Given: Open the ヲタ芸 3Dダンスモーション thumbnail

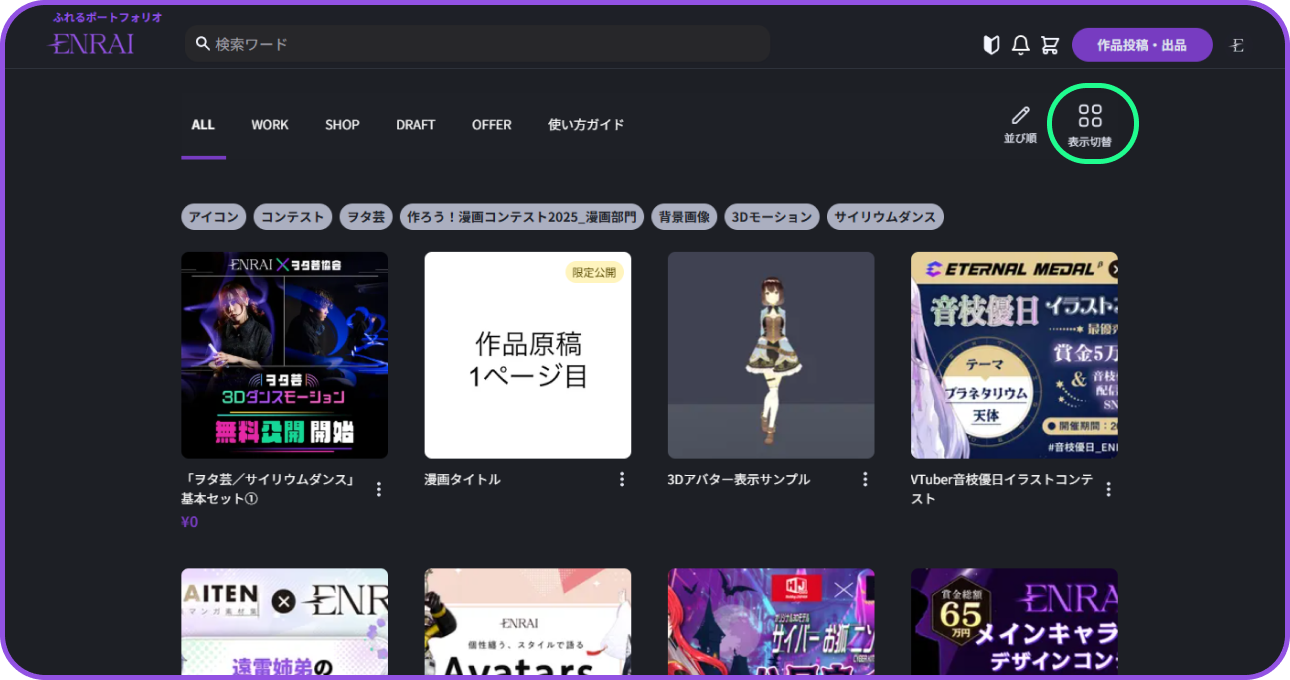Looking at the screenshot, I should 284,355.
